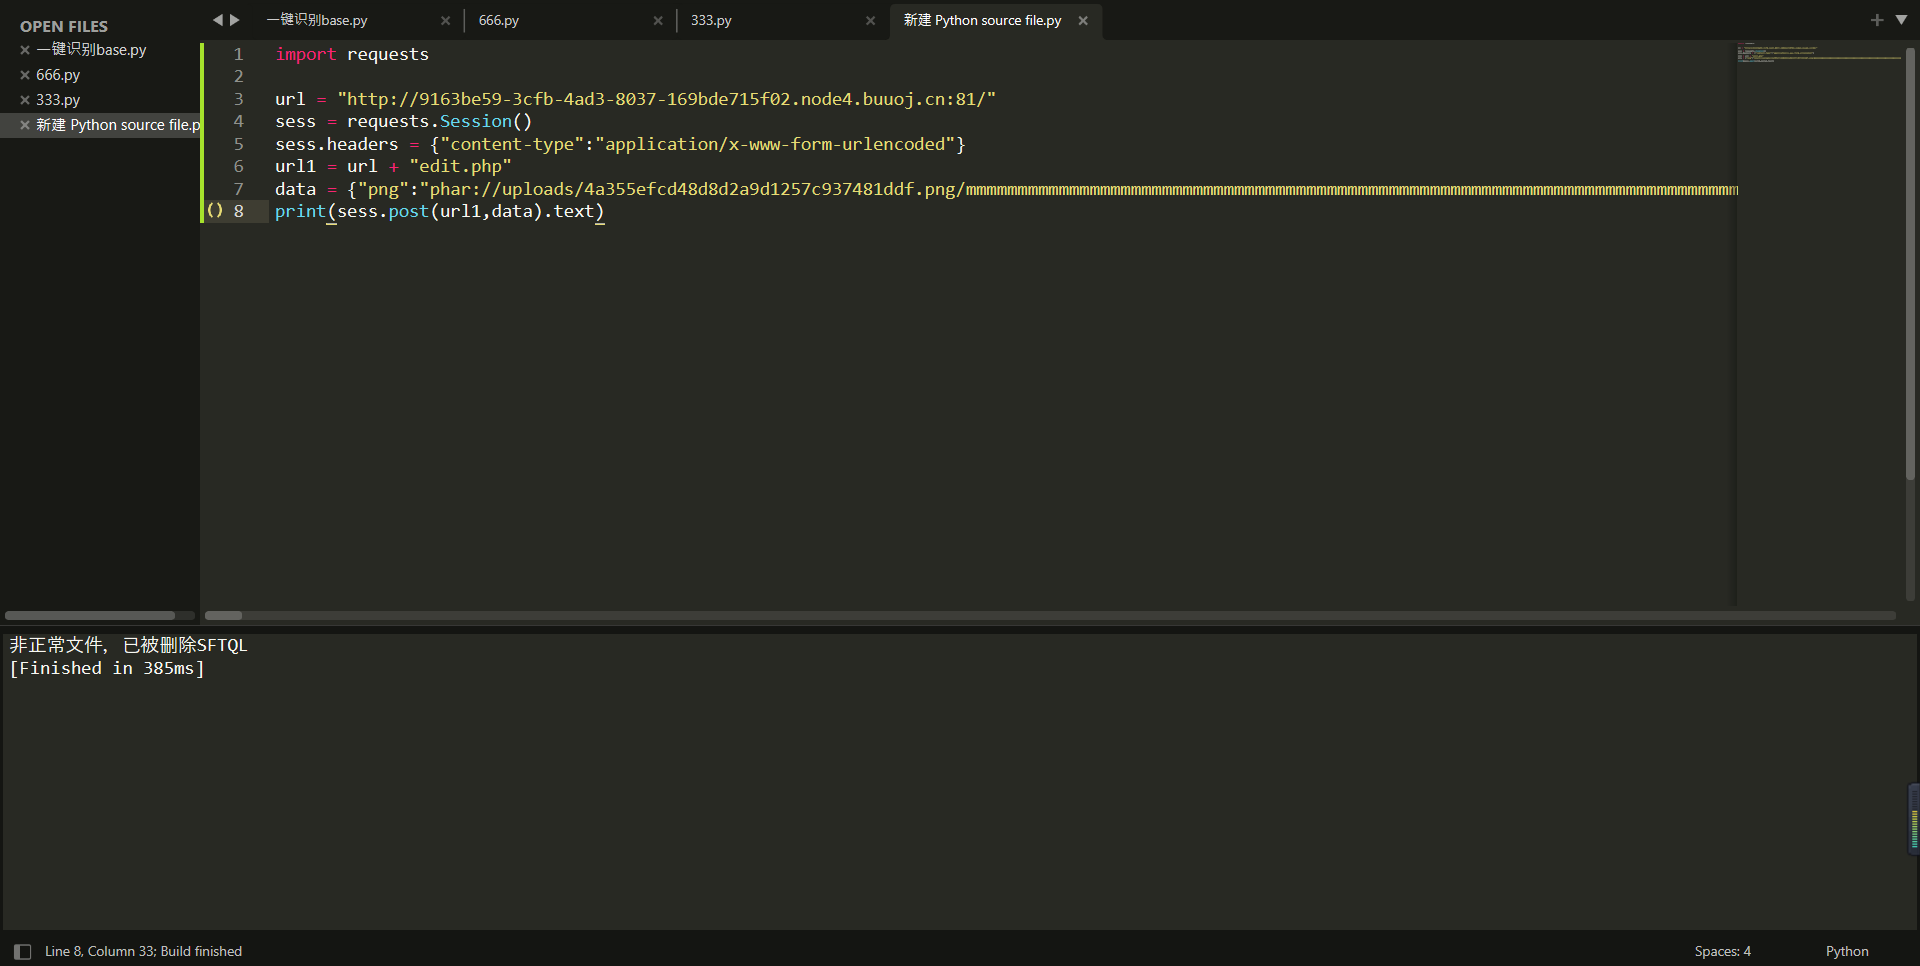This screenshot has height=966, width=1920.
Task: Close the 333.py tab
Action: 870,21
